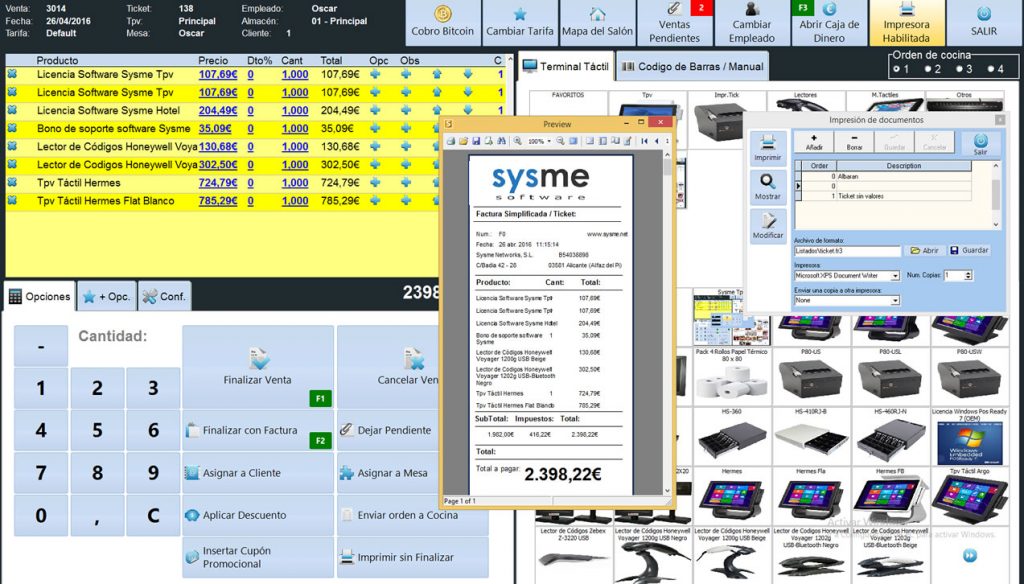Click Añadir plus button in print dialog
This screenshot has height=584, width=1024.
point(814,142)
